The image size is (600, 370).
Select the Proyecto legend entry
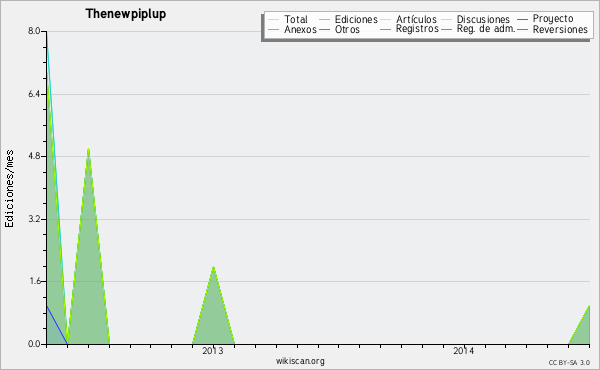(553, 18)
